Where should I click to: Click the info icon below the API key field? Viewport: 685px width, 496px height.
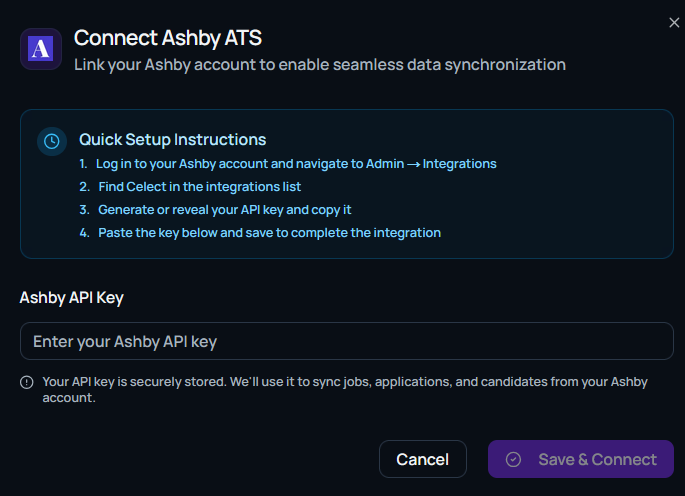(27, 382)
